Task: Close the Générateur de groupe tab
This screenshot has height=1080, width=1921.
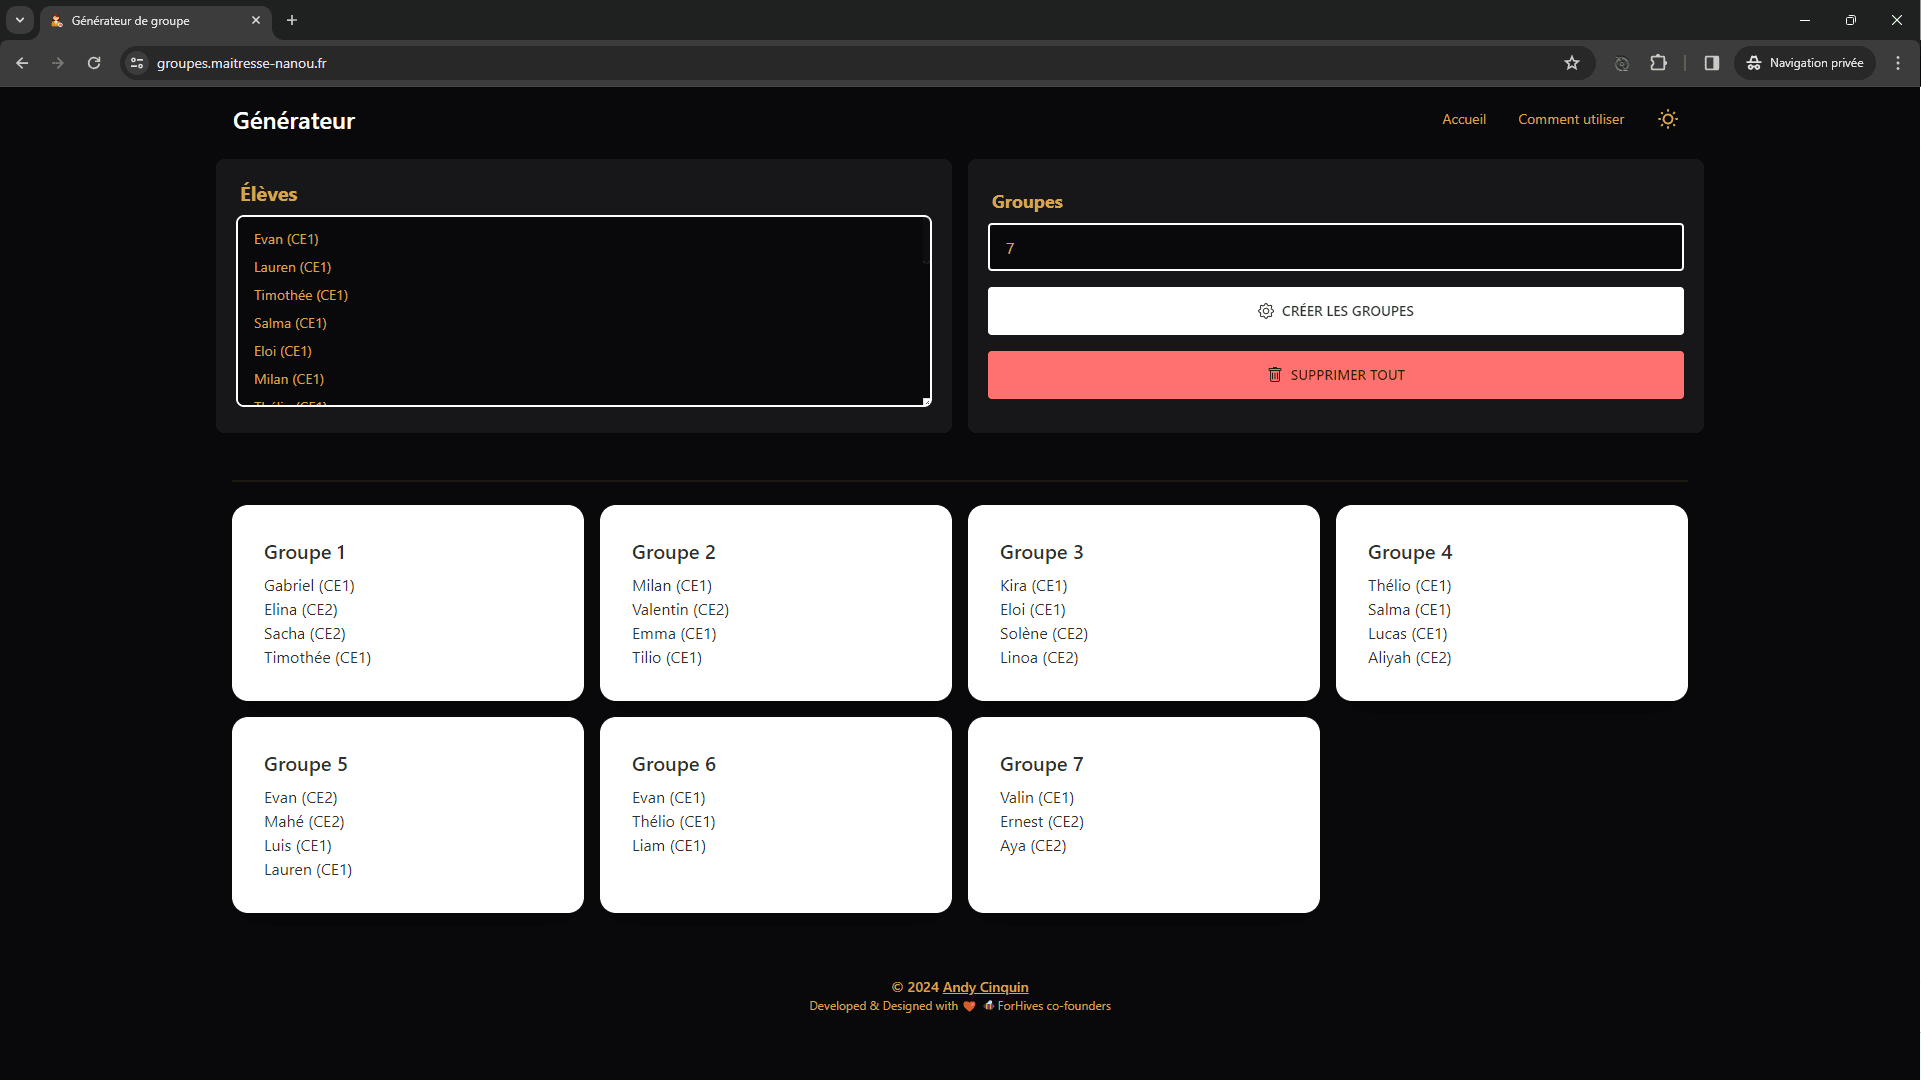Action: [256, 20]
